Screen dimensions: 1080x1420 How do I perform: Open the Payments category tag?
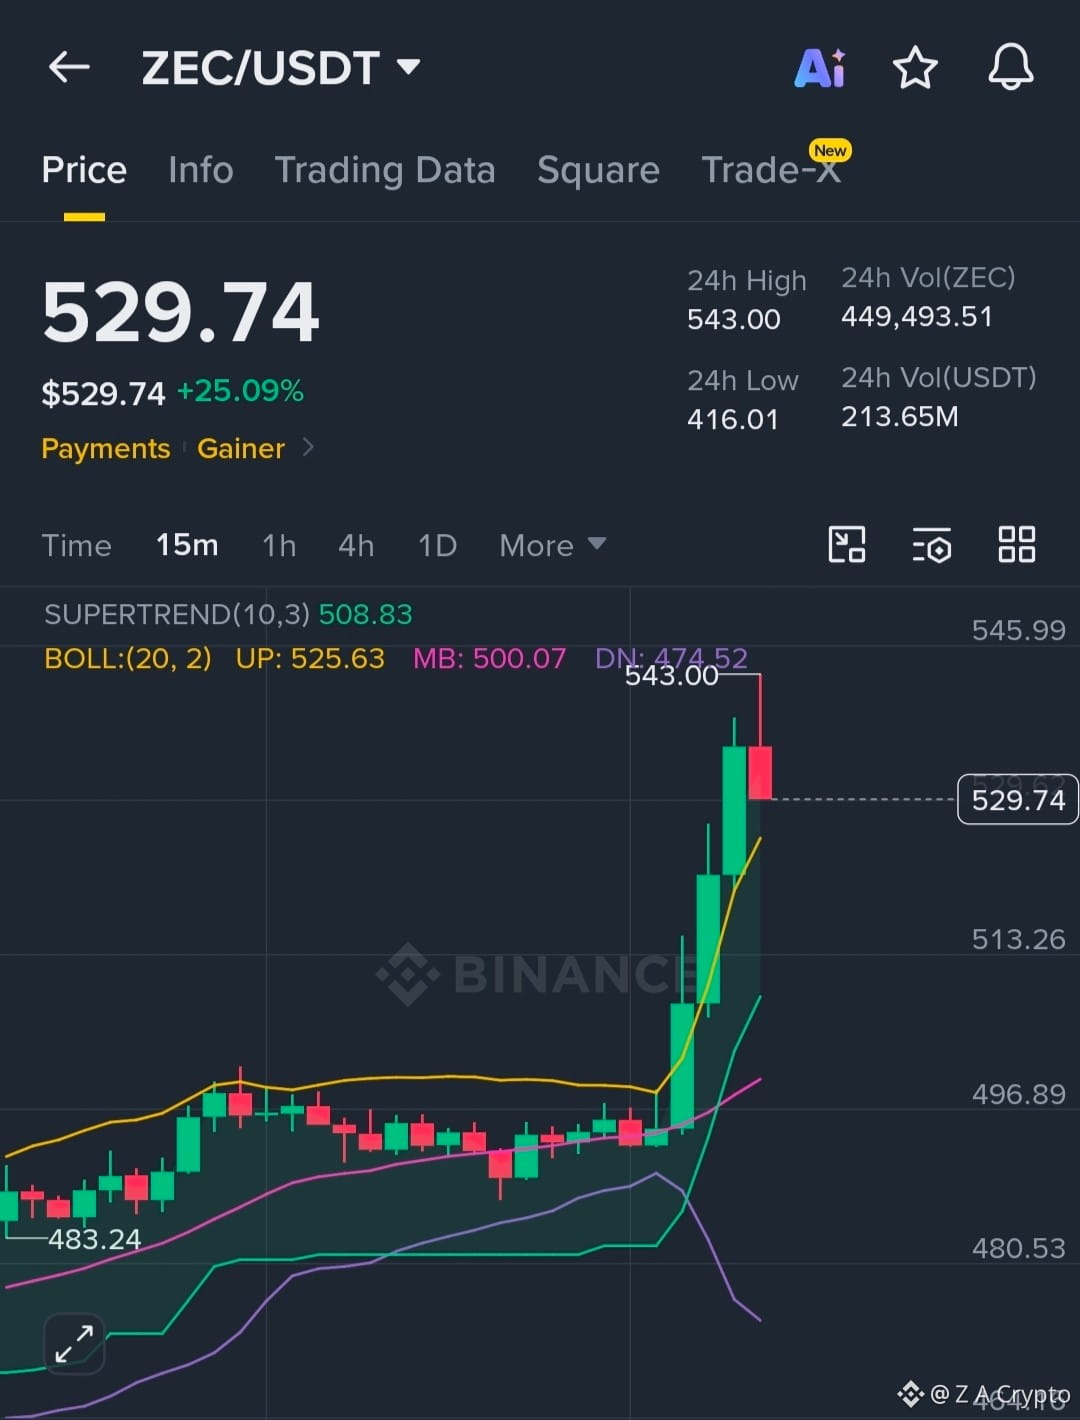[x=105, y=448]
